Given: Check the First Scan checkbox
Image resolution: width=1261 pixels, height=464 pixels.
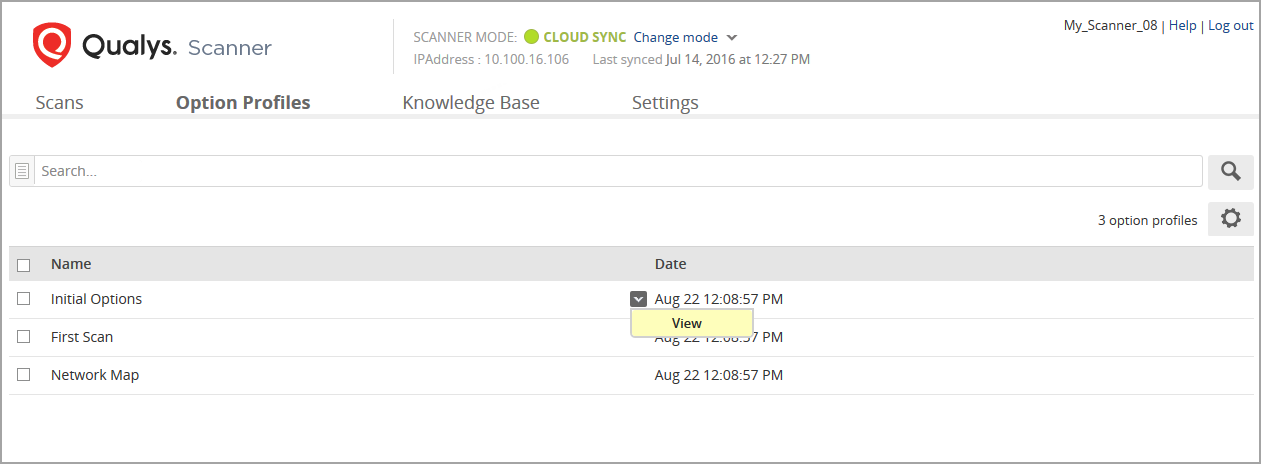Looking at the screenshot, I should click(x=24, y=337).
